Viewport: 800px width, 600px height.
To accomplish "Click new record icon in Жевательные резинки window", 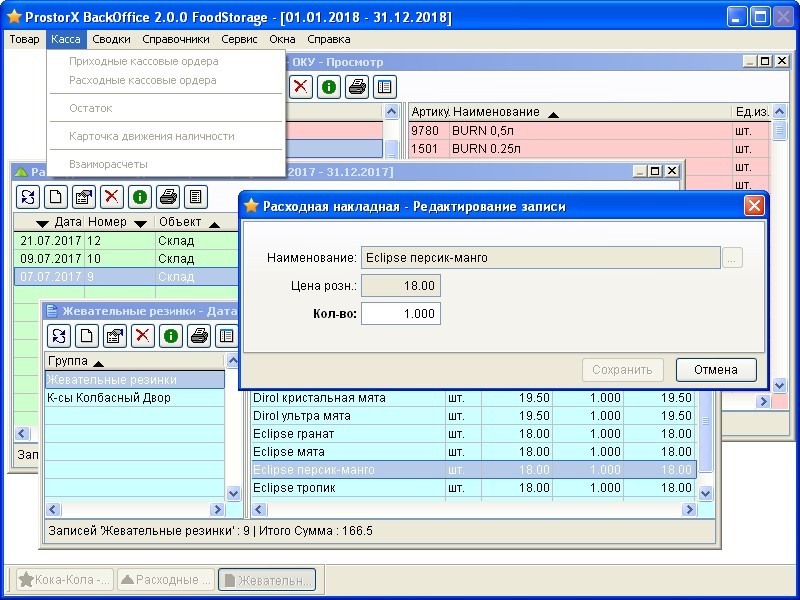I will click(x=87, y=336).
